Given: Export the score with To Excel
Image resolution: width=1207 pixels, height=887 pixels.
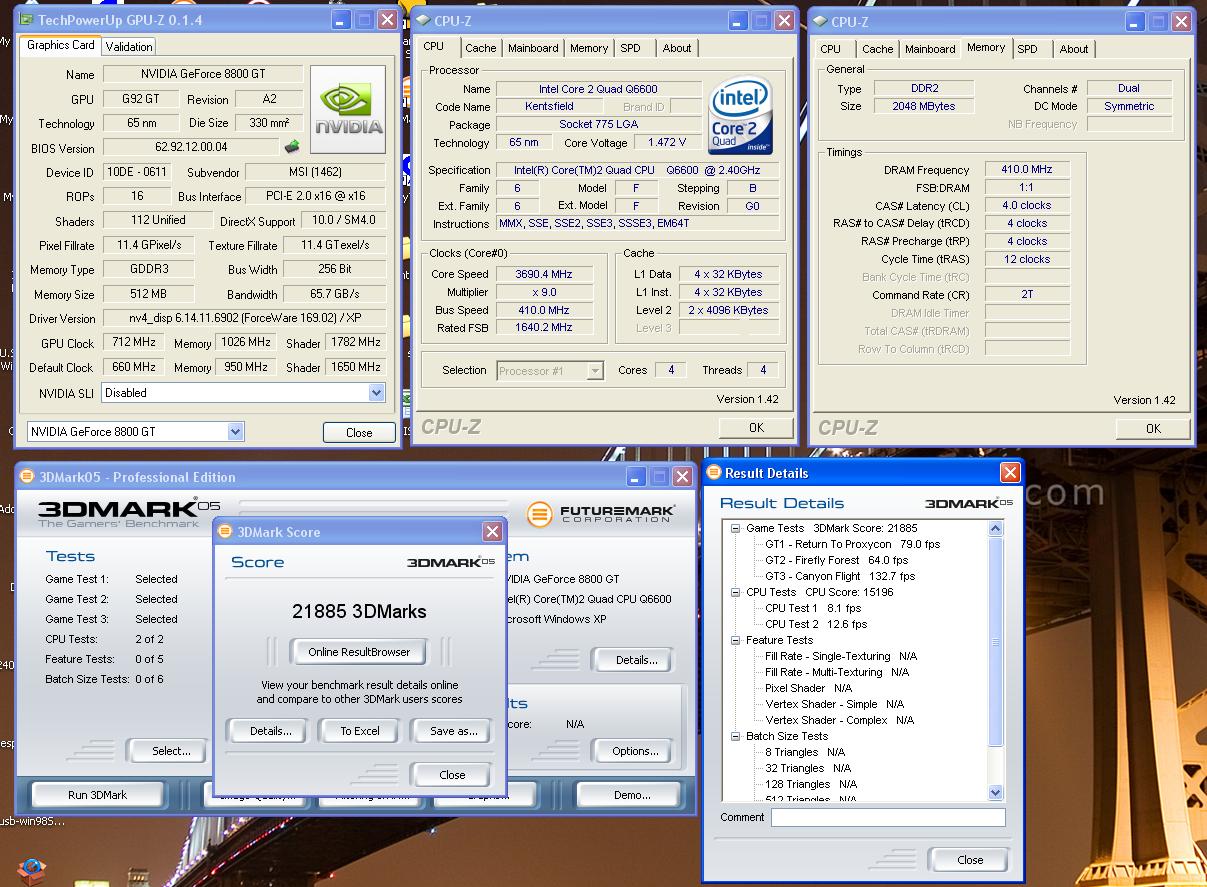Looking at the screenshot, I should [x=360, y=731].
